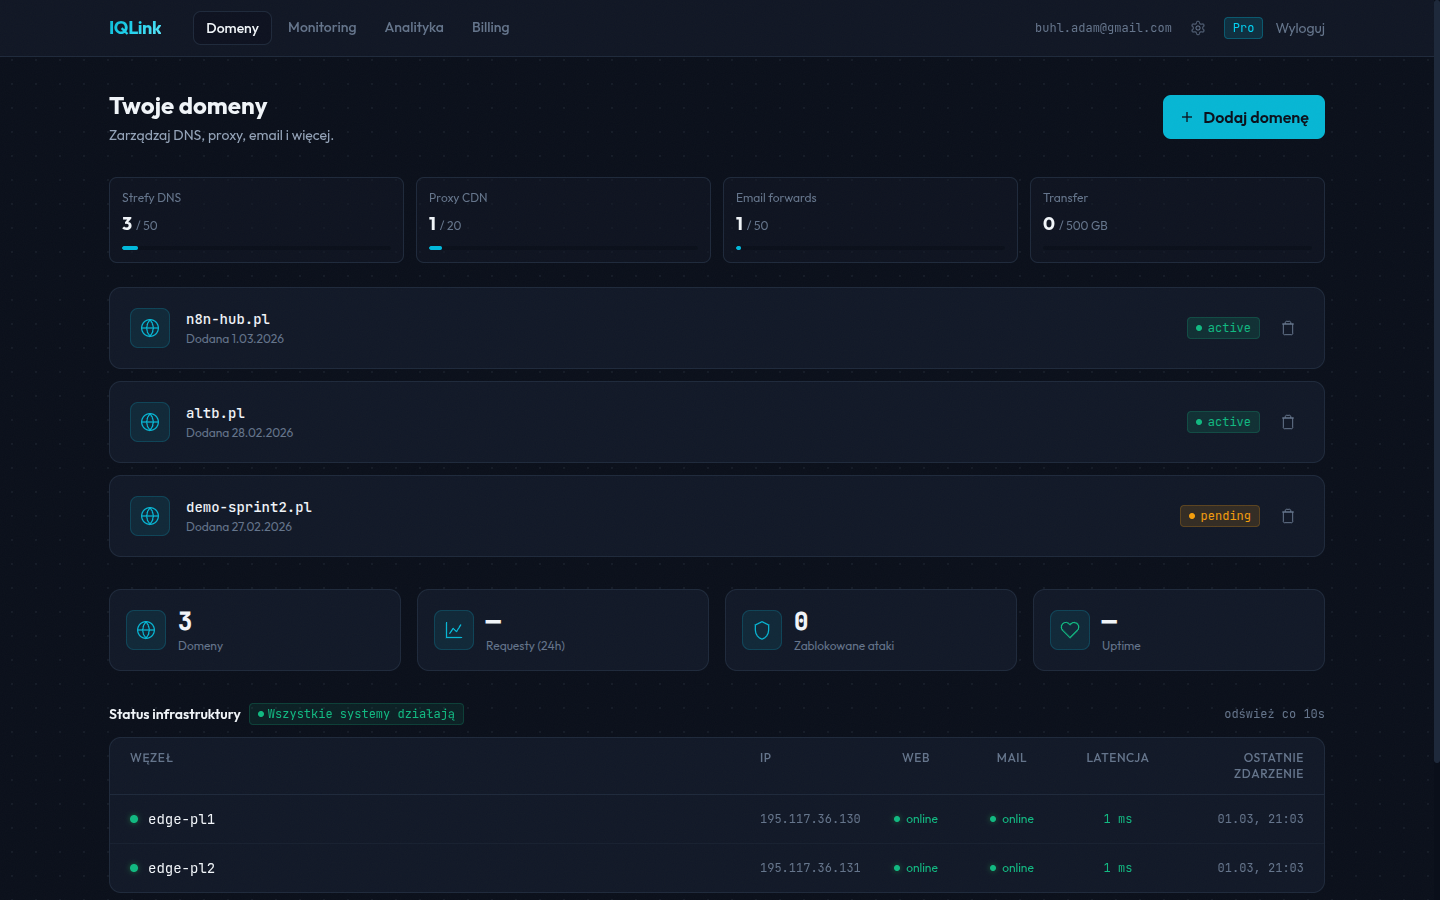The image size is (1440, 900).
Task: Select the edge-pl1 node row
Action: 181,819
